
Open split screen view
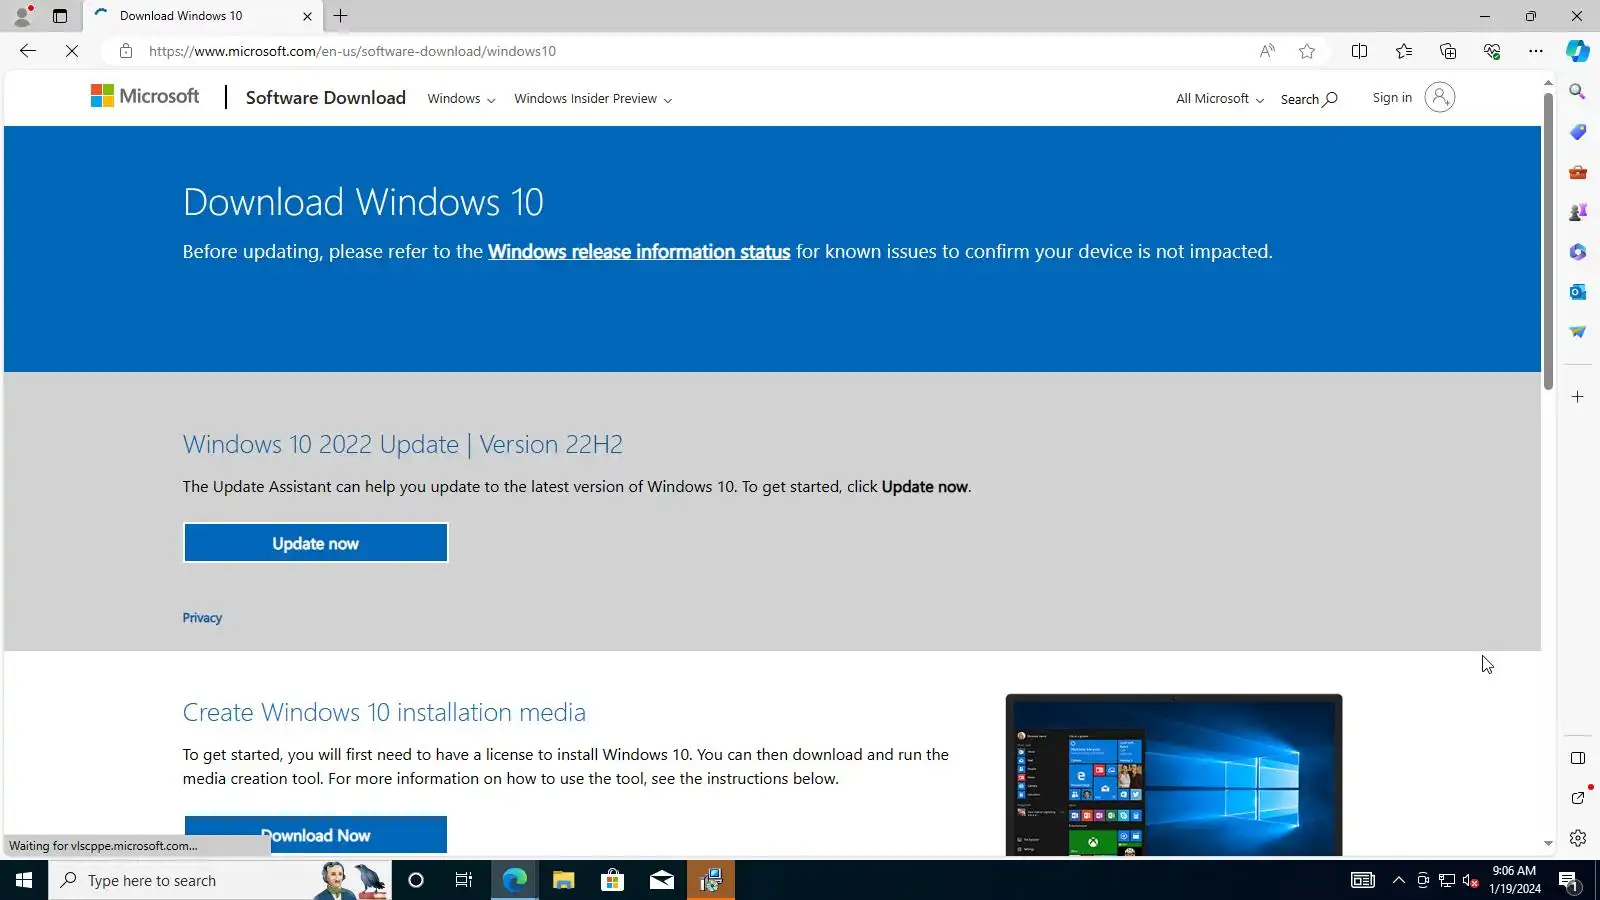click(1359, 51)
